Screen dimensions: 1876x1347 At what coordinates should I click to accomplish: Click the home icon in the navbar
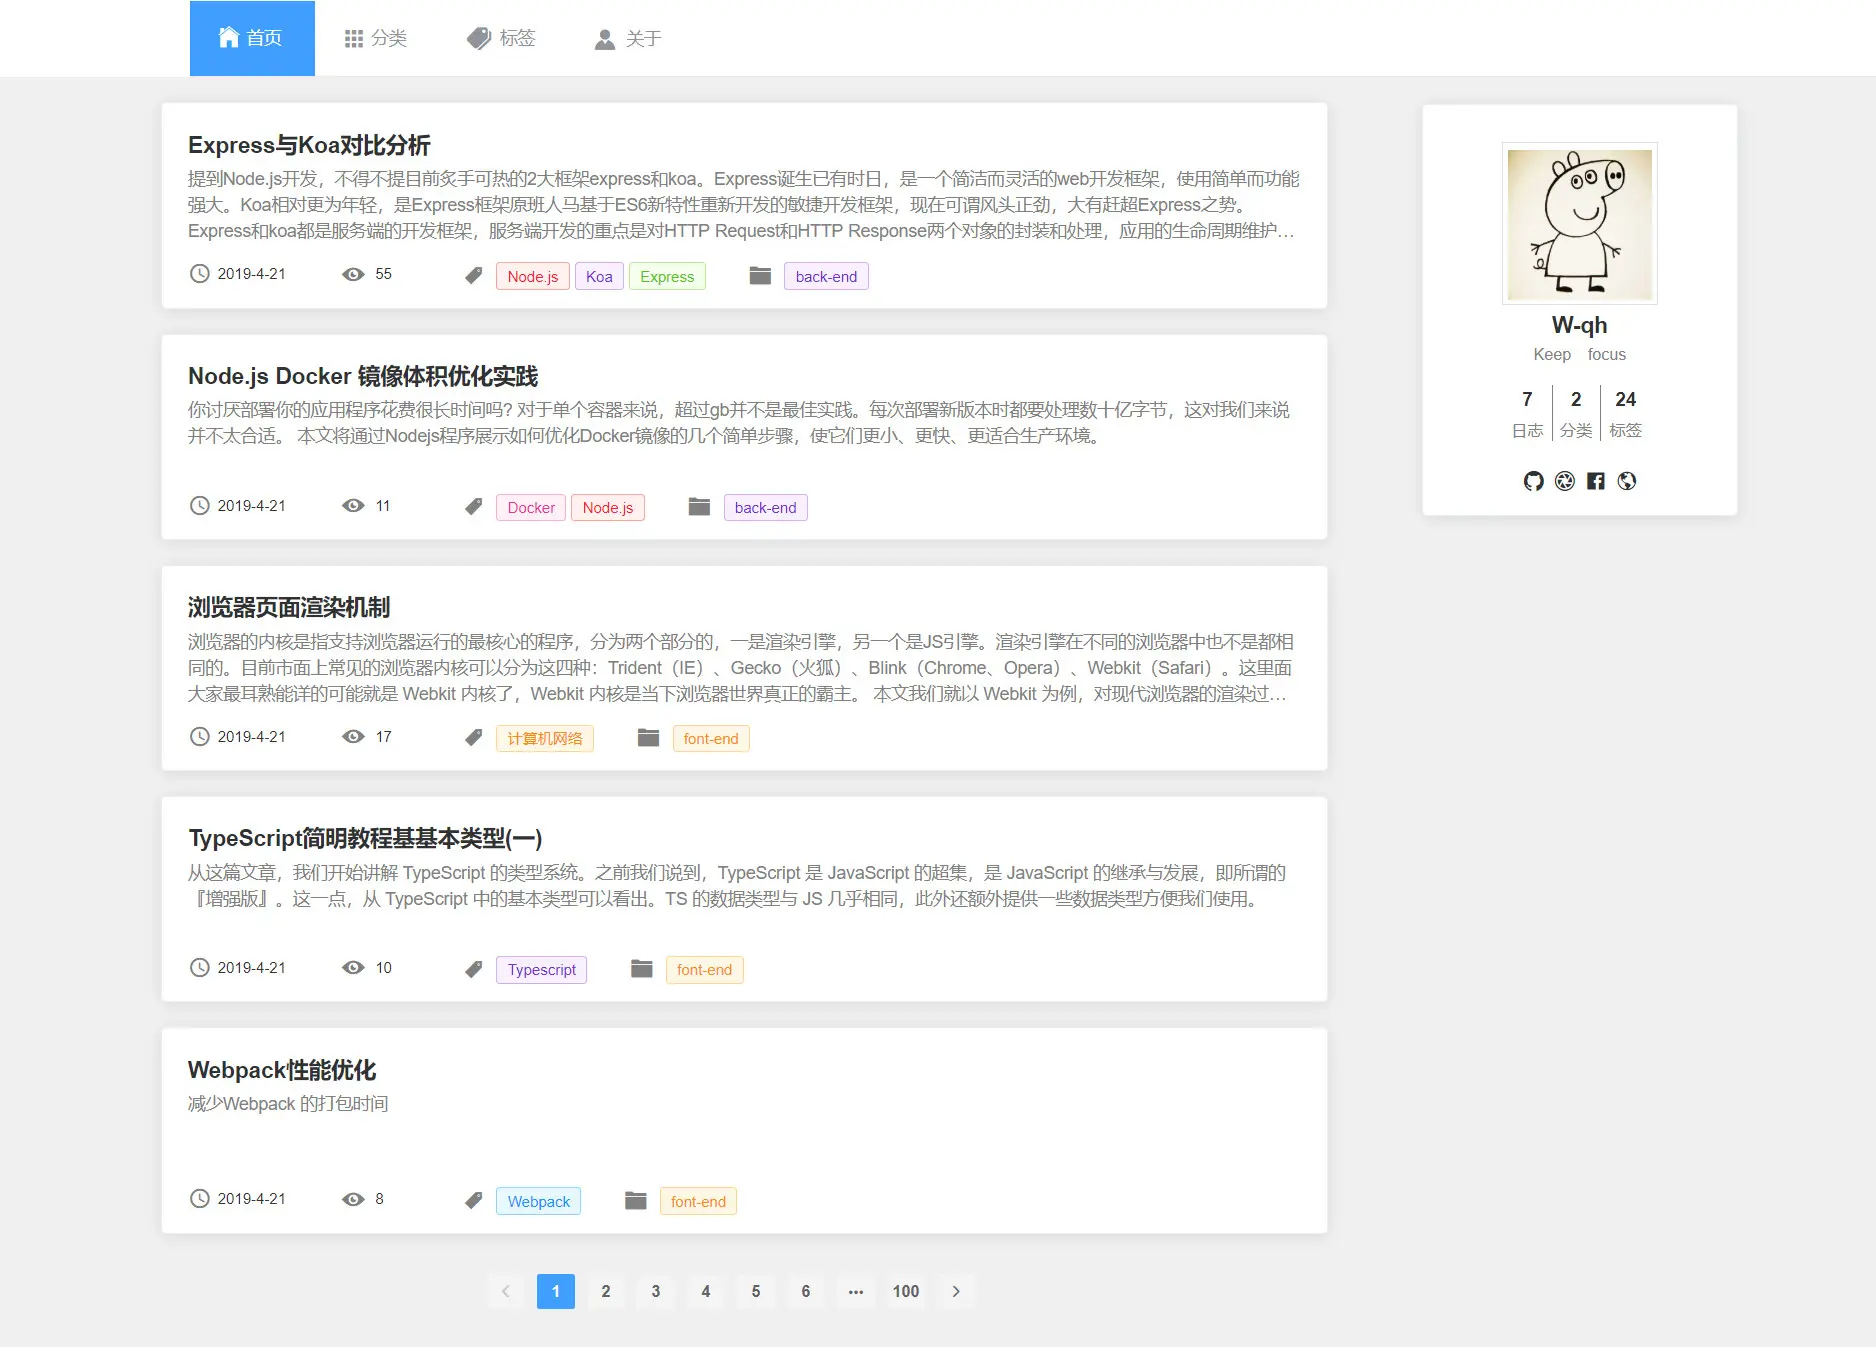tap(225, 37)
